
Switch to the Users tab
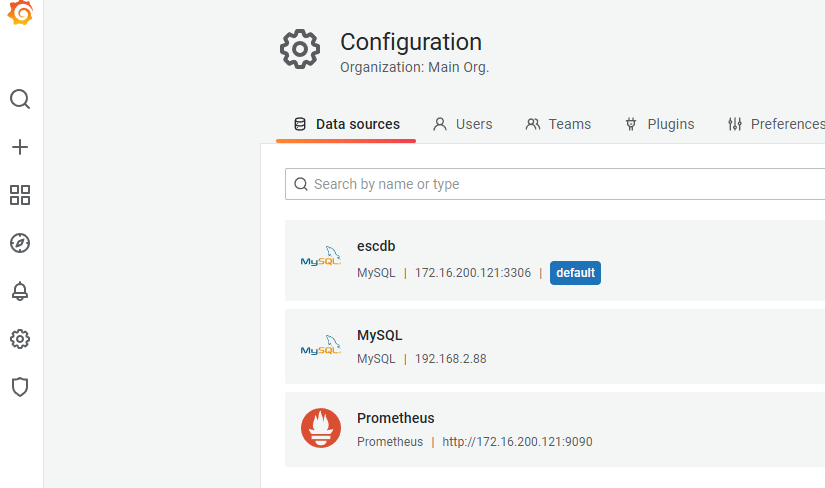click(x=463, y=124)
